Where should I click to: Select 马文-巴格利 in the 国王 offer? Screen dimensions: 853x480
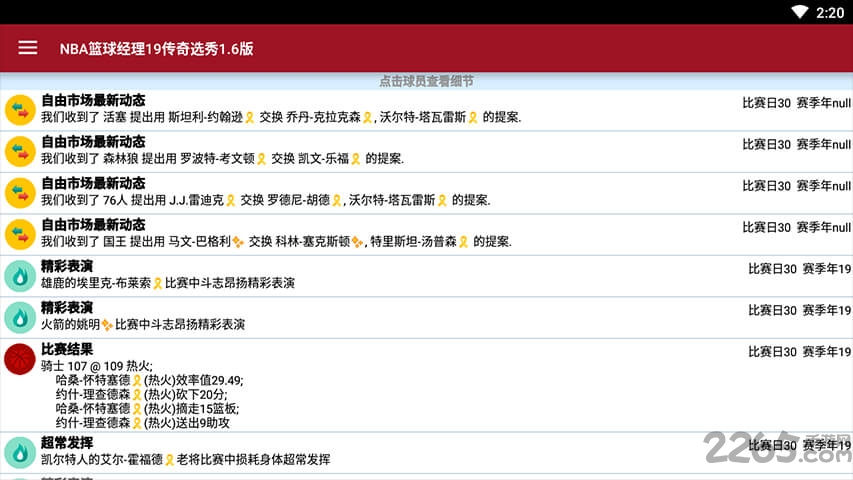click(x=200, y=242)
